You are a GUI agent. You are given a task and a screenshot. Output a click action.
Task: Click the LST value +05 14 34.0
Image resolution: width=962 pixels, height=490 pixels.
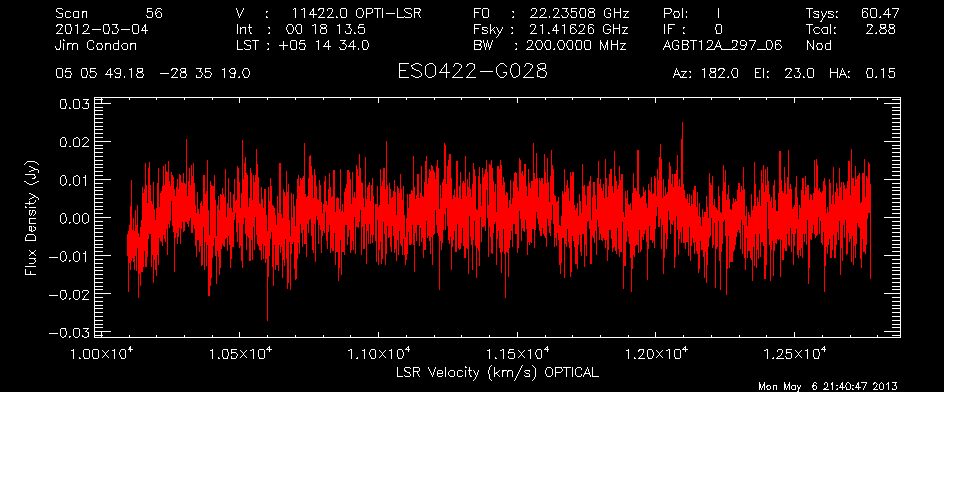pyautogui.click(x=316, y=46)
